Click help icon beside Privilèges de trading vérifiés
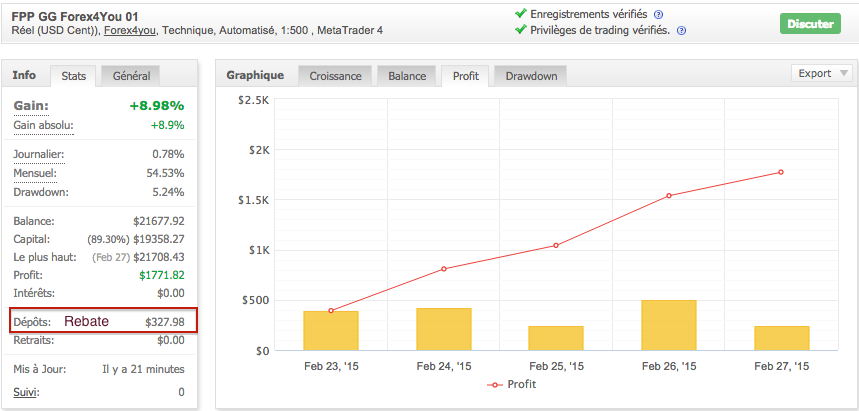 681,31
